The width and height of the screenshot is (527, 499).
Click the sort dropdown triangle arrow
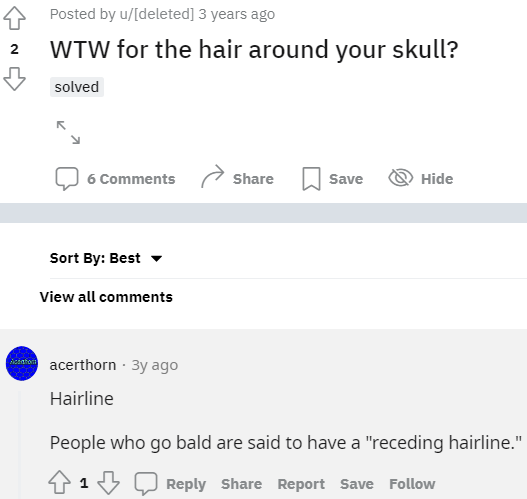156,258
